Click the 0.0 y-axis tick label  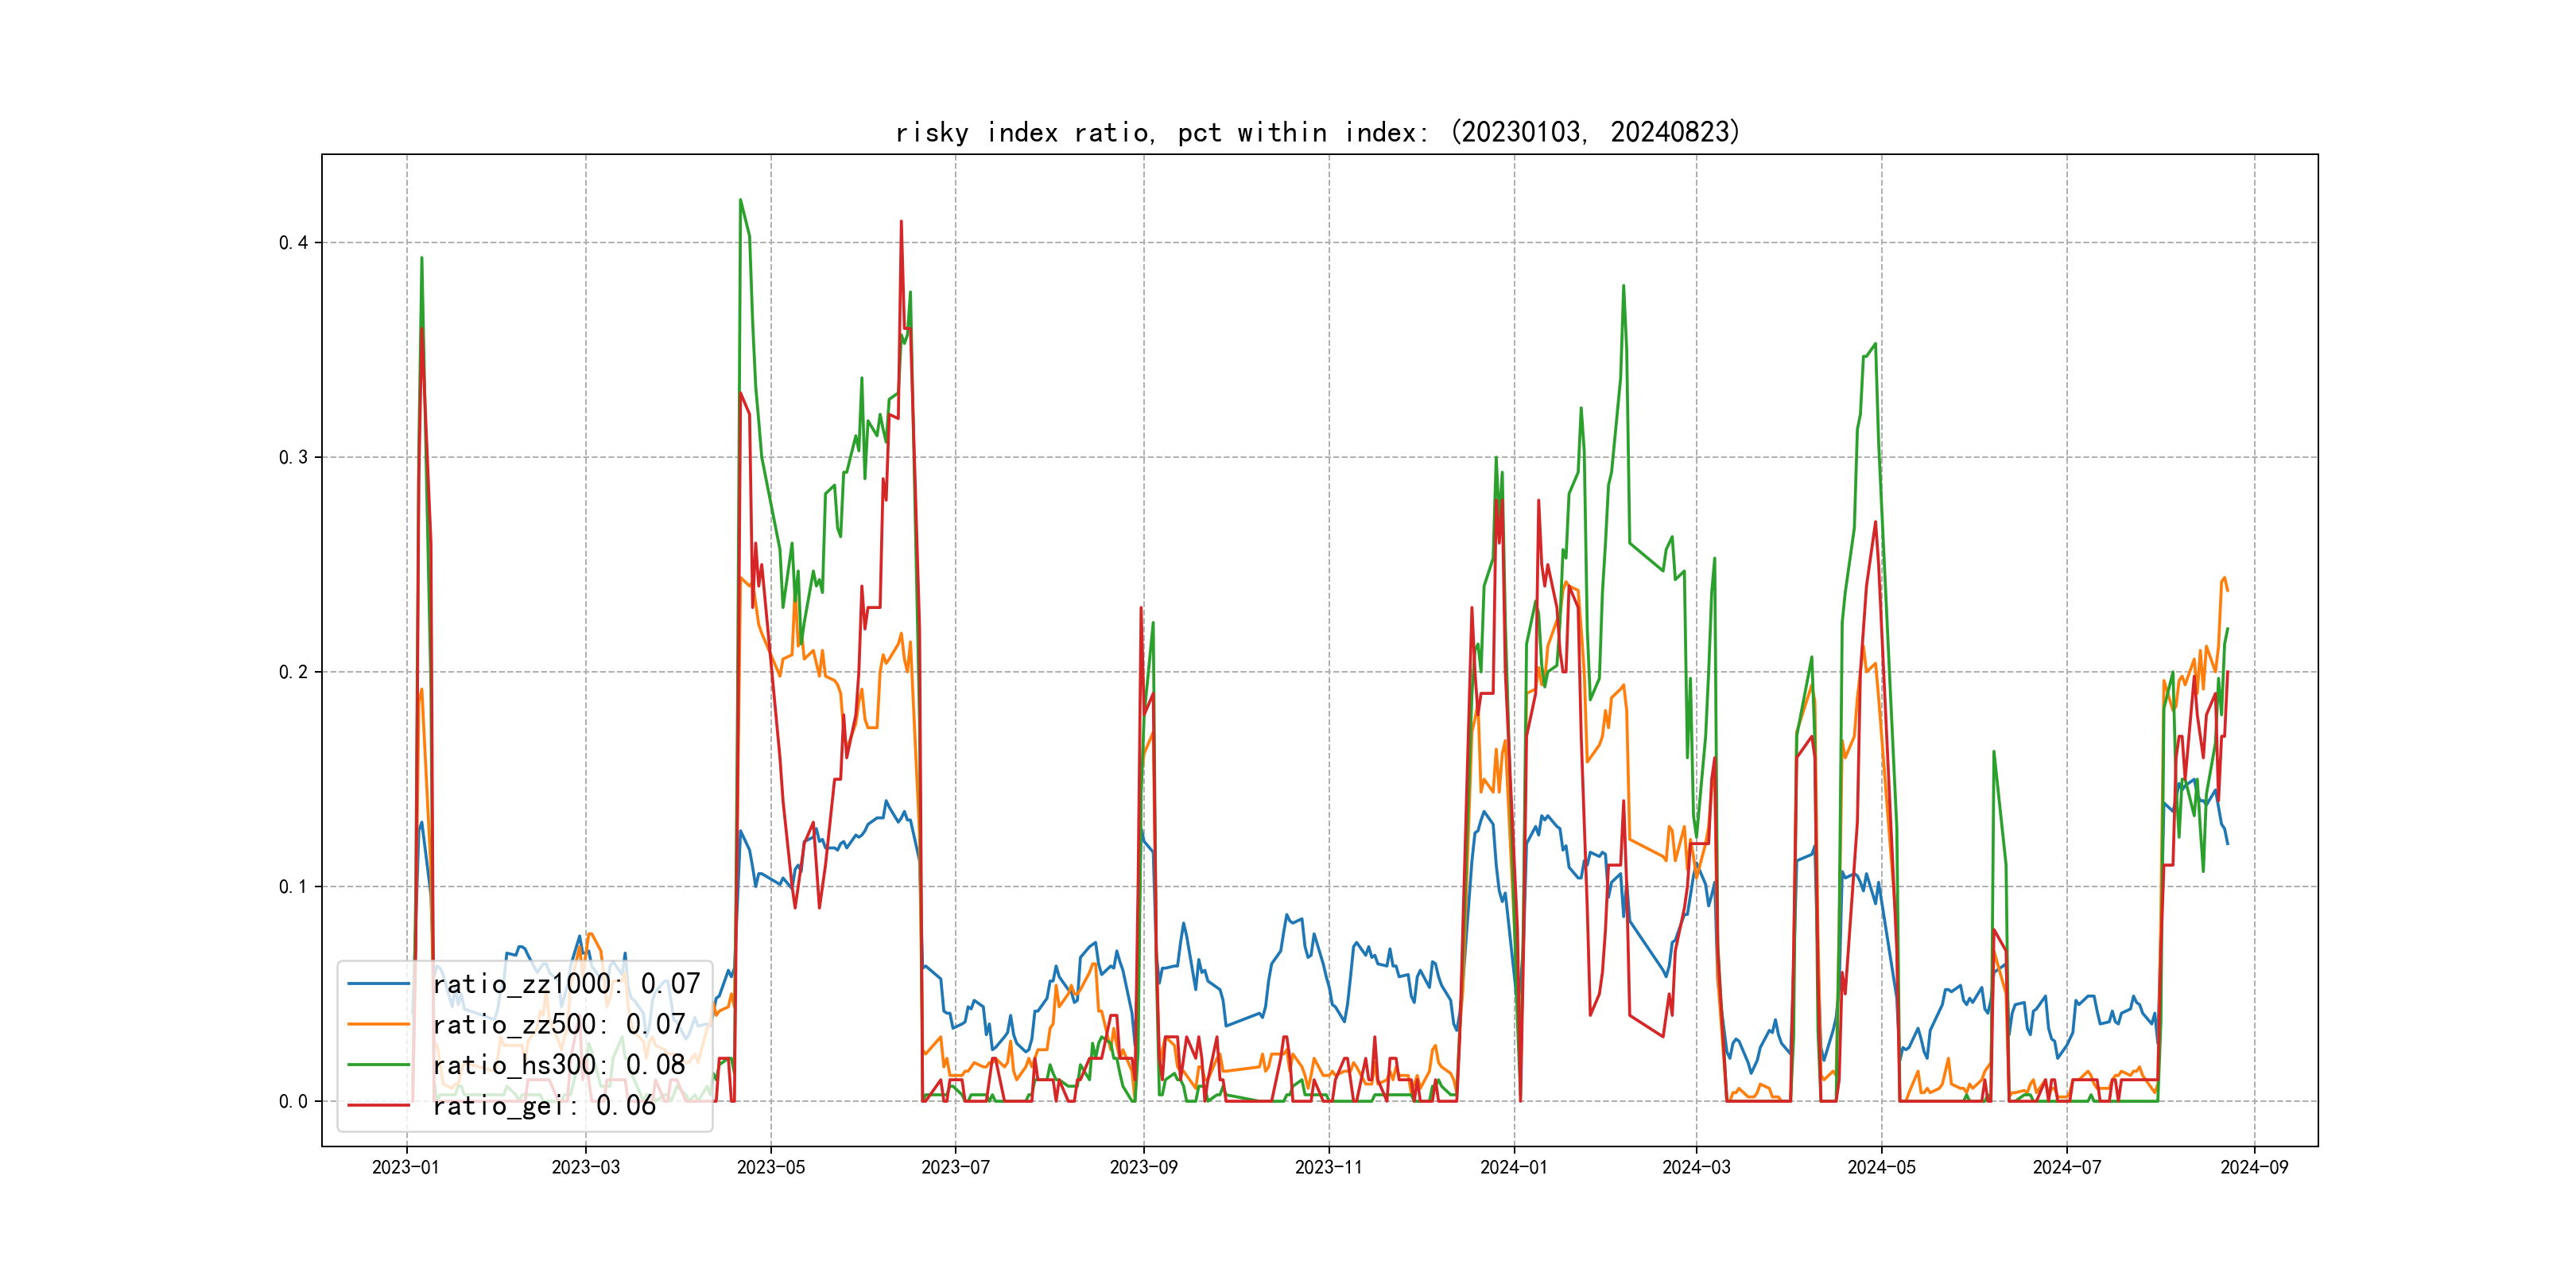[x=293, y=1102]
